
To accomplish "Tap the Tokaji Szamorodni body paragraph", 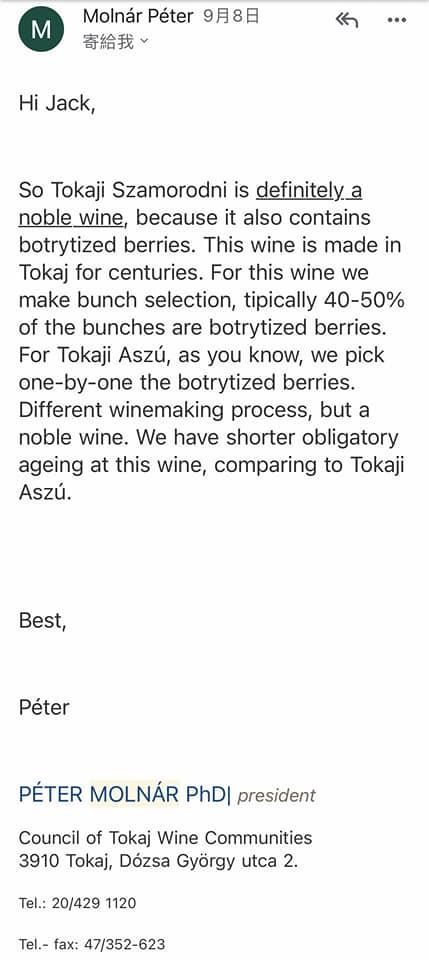I will [212, 341].
